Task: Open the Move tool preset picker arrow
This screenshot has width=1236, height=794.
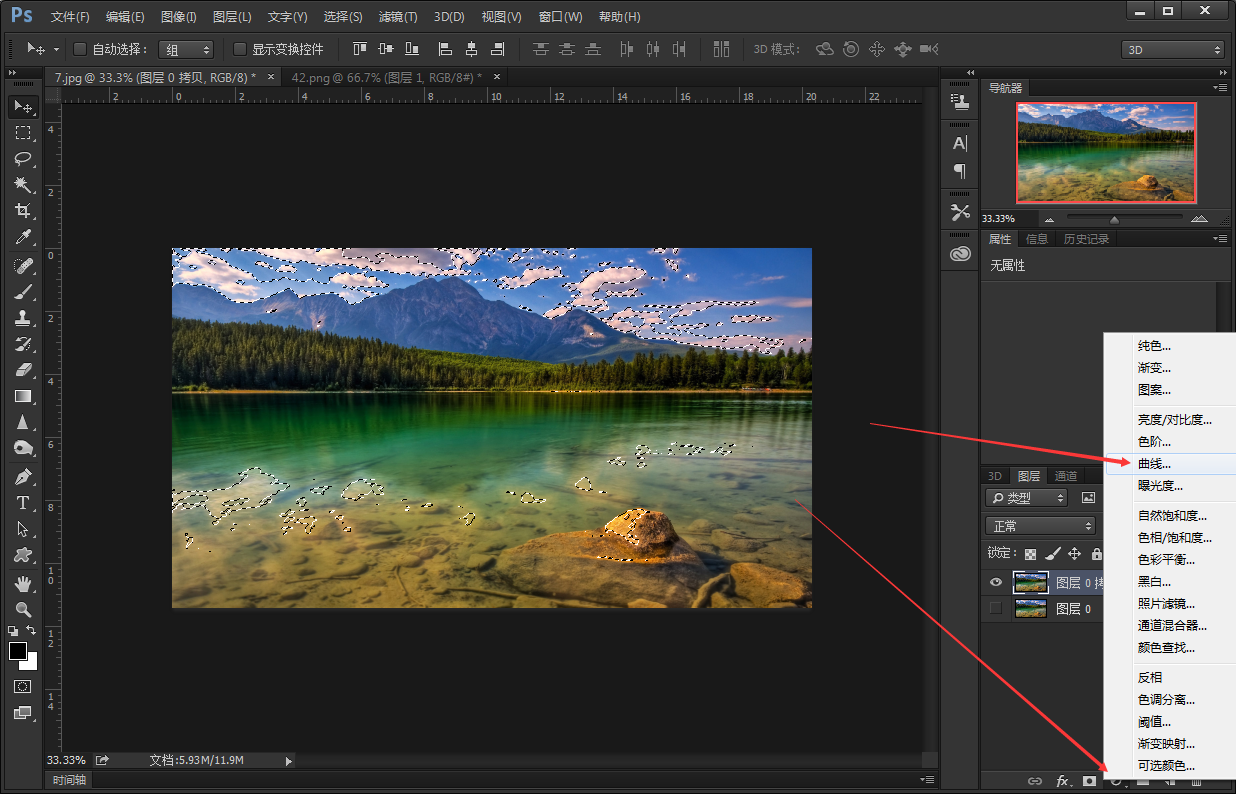Action: [x=56, y=49]
